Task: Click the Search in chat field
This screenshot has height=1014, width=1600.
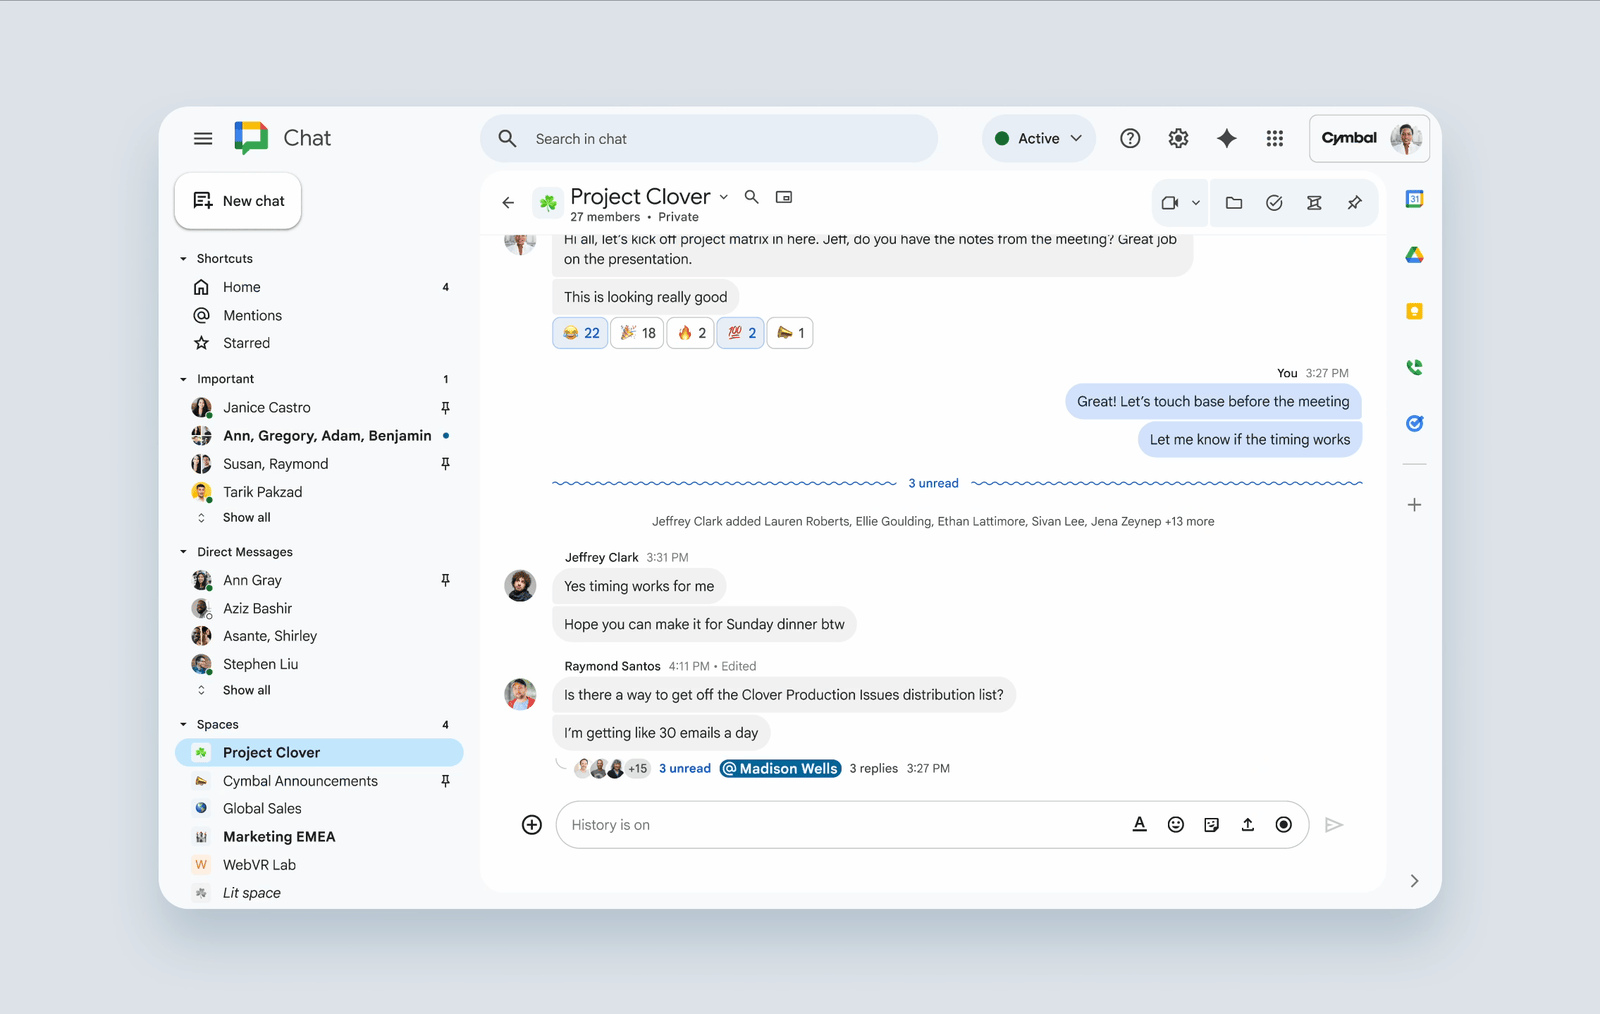Action: pyautogui.click(x=720, y=139)
